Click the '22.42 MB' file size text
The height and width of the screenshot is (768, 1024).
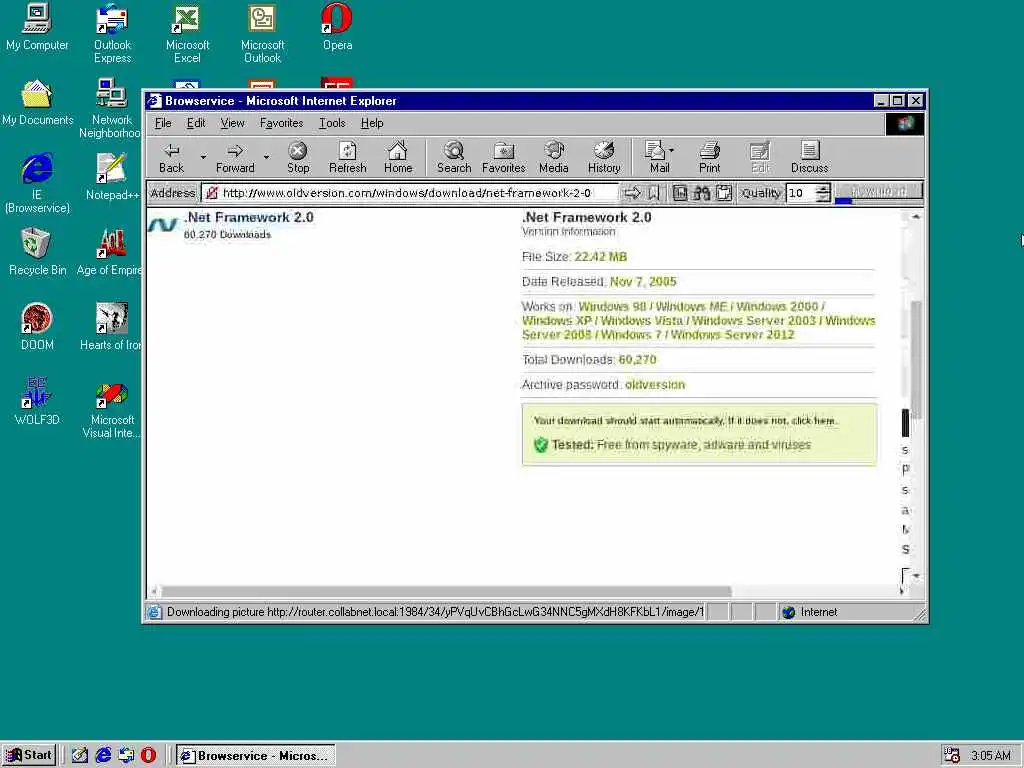click(600, 257)
